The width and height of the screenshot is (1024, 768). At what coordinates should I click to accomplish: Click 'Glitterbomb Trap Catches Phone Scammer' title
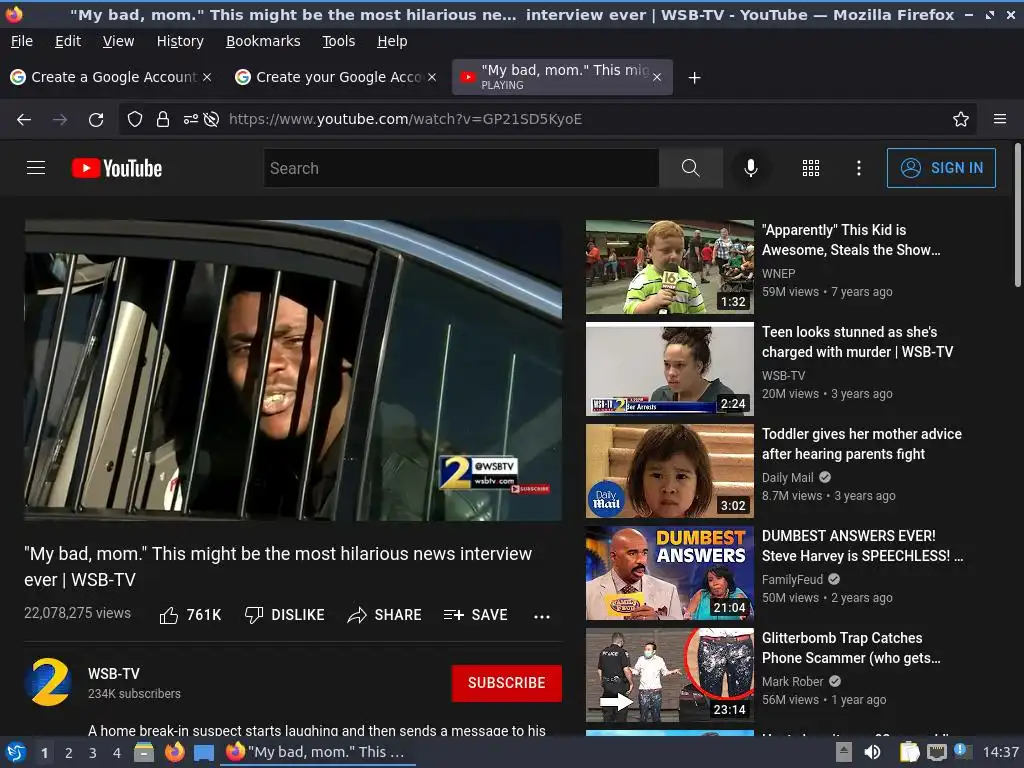[851, 648]
